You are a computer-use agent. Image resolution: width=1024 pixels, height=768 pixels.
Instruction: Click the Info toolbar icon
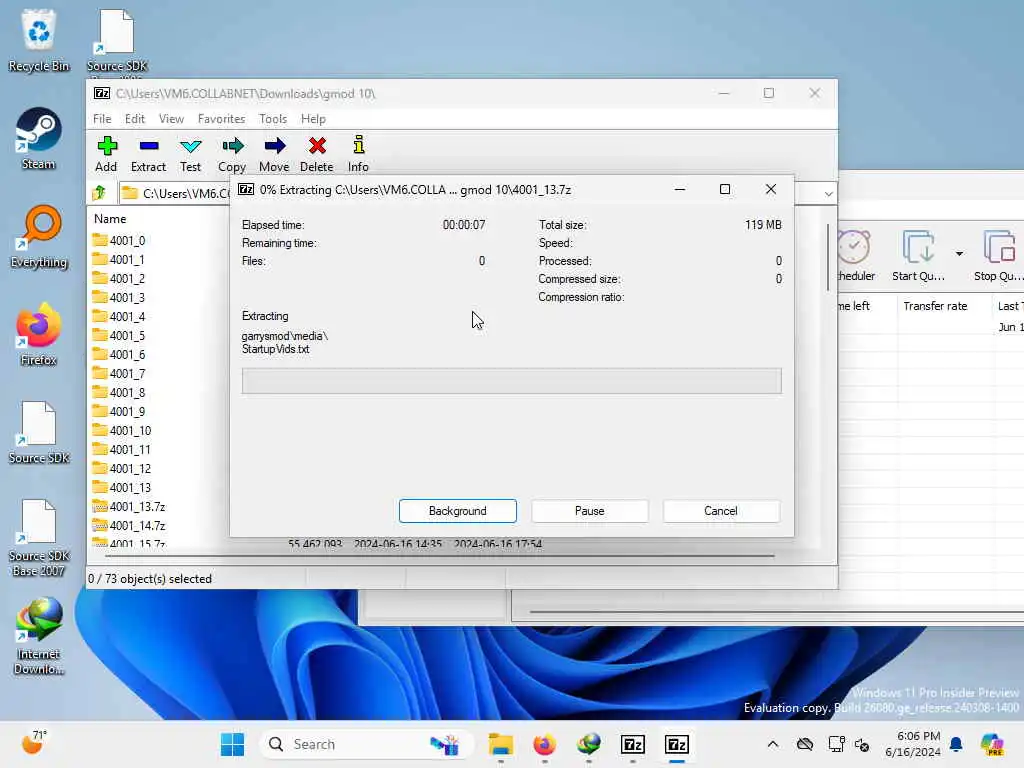click(x=358, y=154)
